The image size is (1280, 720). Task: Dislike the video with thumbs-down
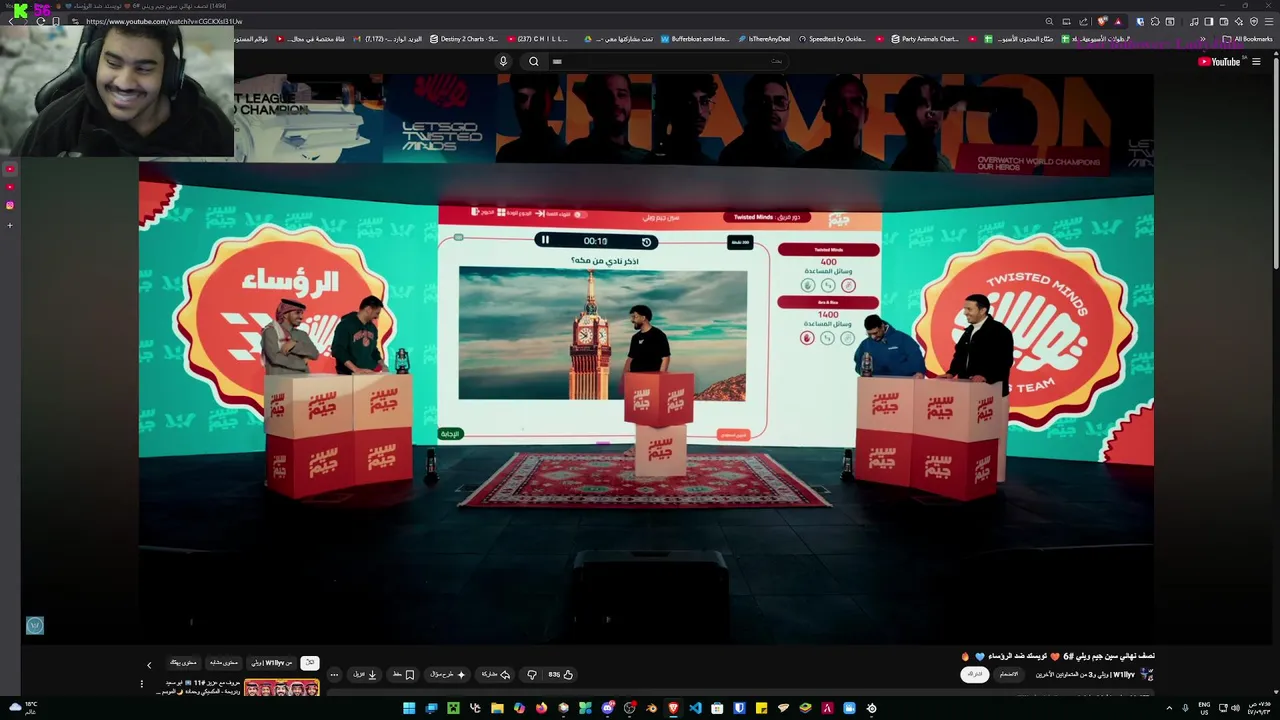point(532,674)
